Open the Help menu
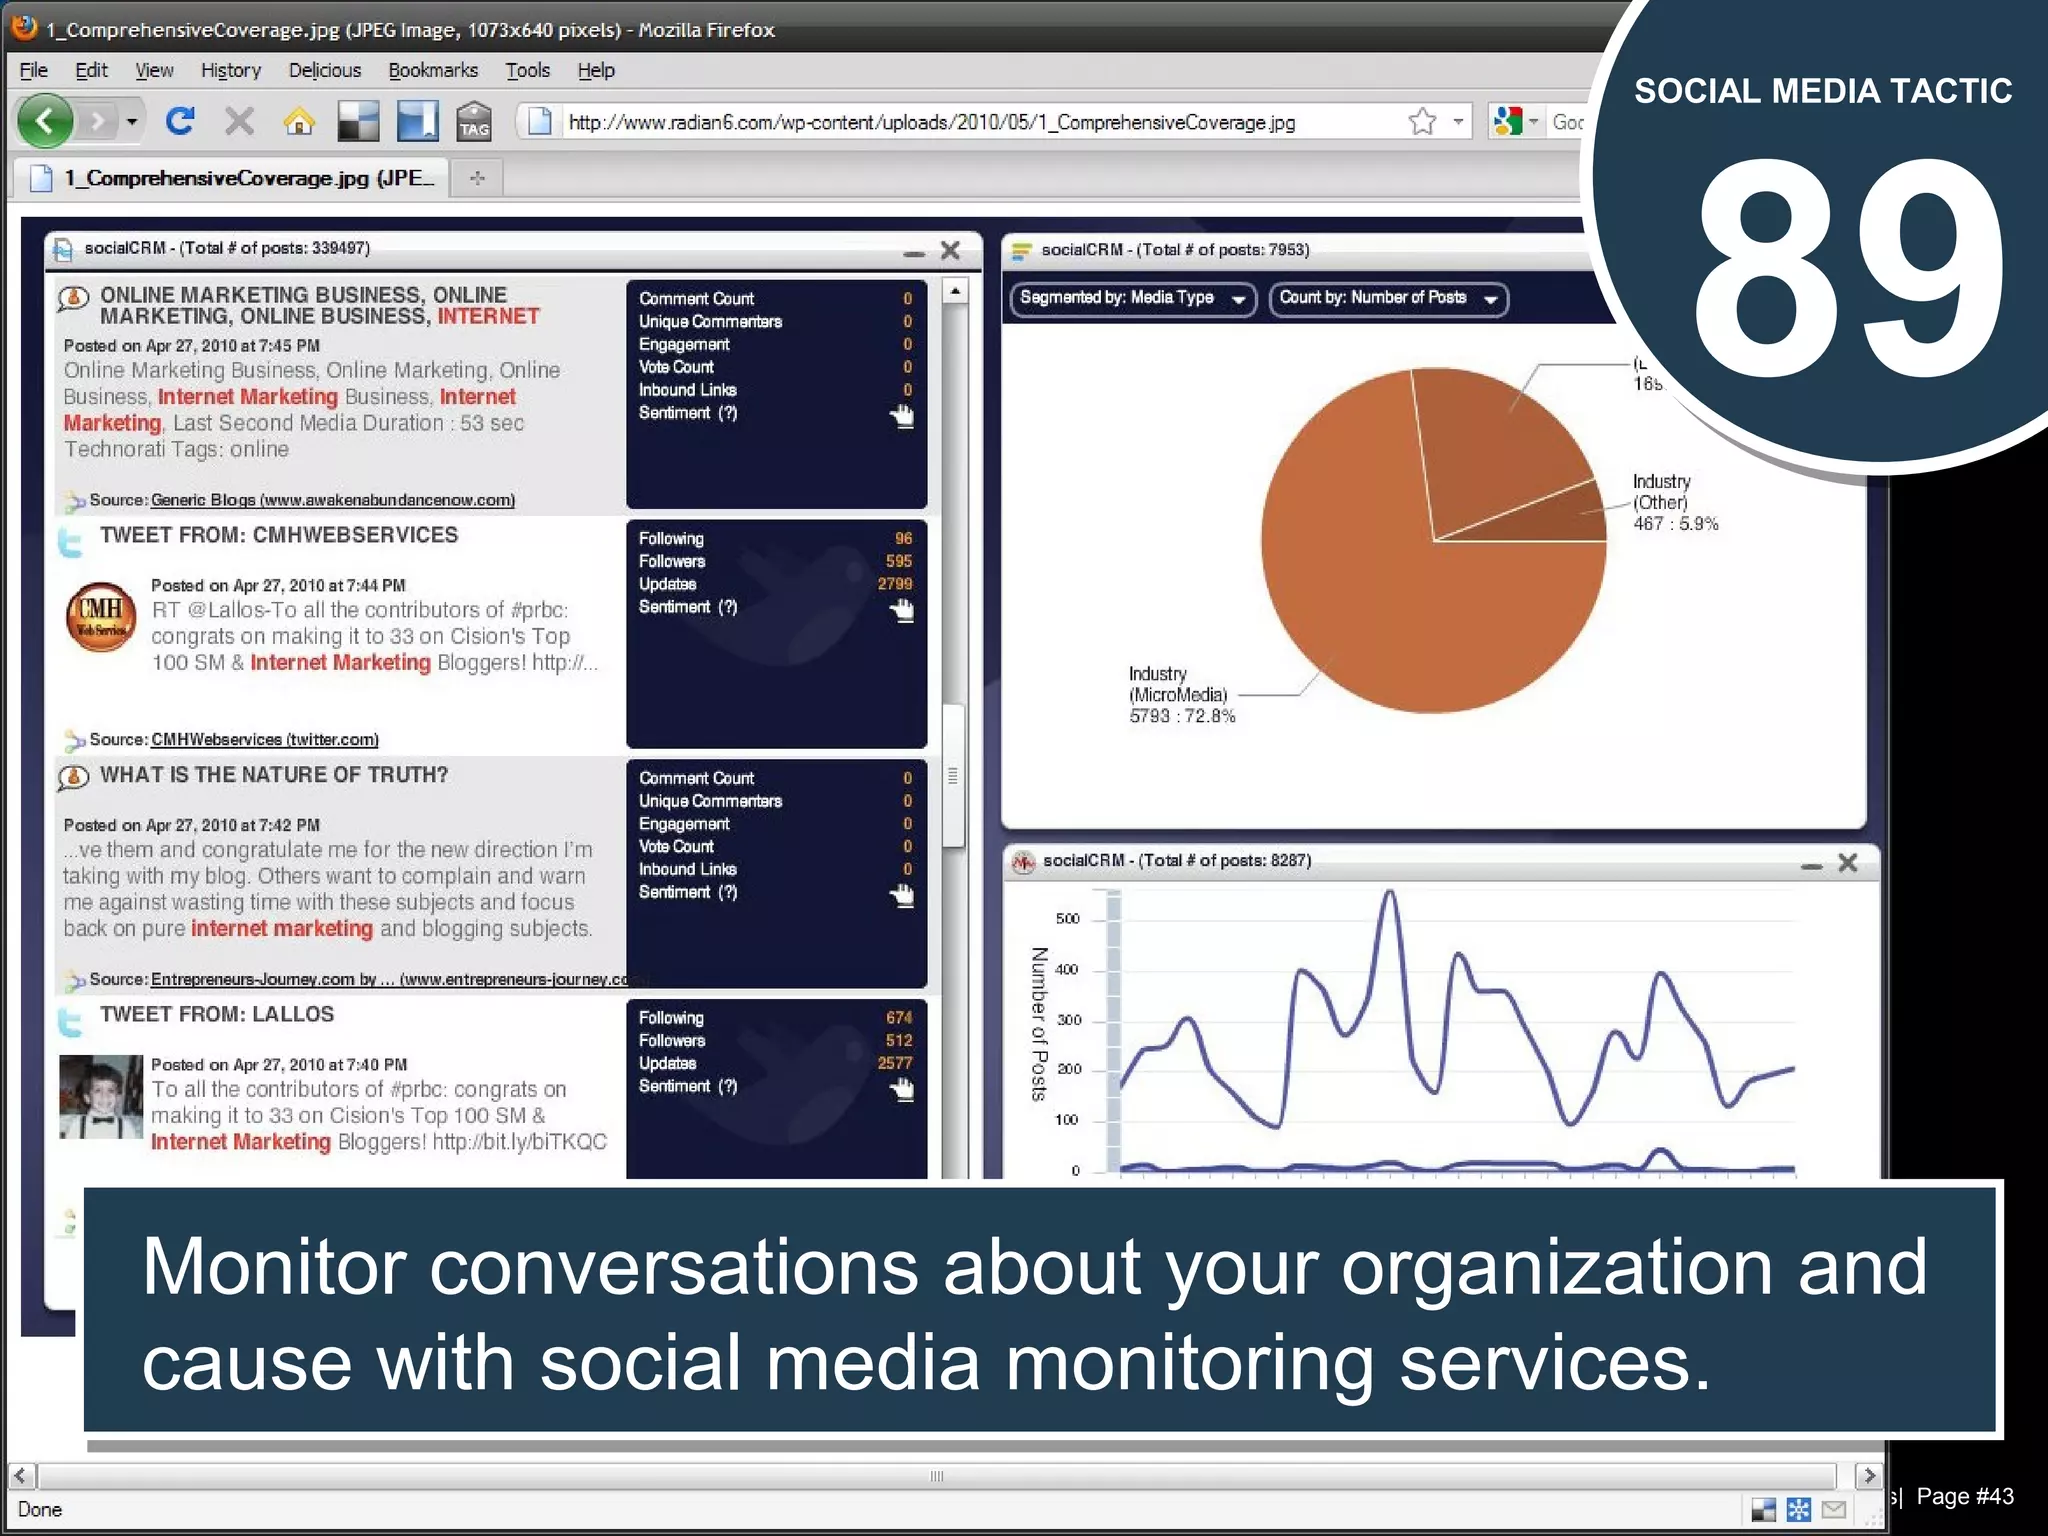The image size is (2048, 1536). pyautogui.click(x=596, y=70)
